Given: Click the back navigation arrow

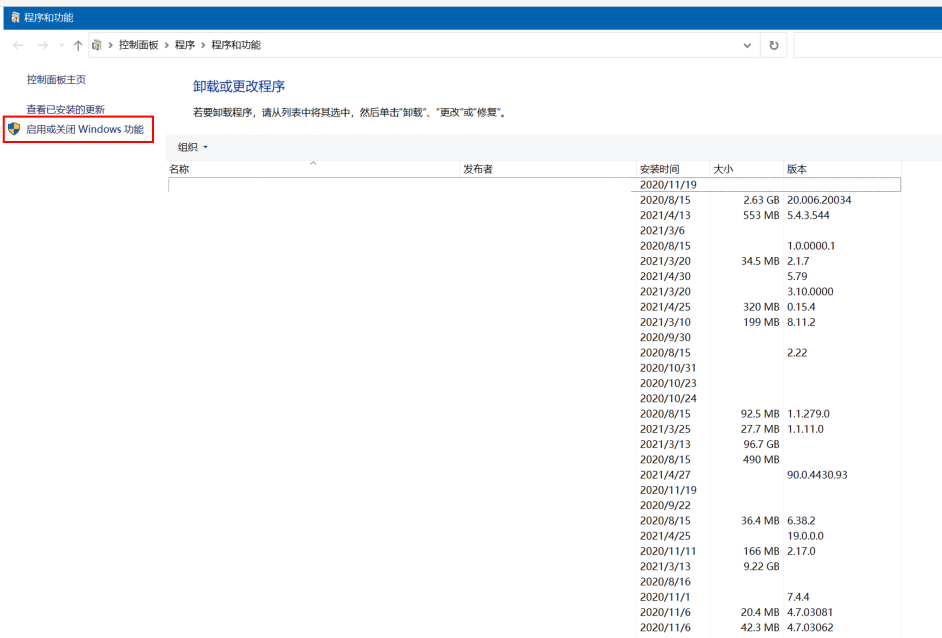Looking at the screenshot, I should coord(16,45).
